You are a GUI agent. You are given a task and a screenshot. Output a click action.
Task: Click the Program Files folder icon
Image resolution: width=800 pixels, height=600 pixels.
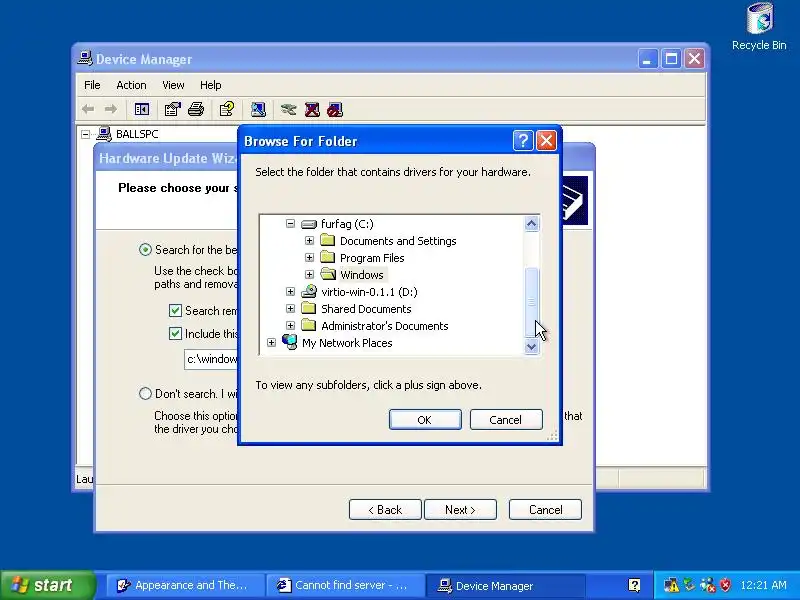pyautogui.click(x=328, y=257)
